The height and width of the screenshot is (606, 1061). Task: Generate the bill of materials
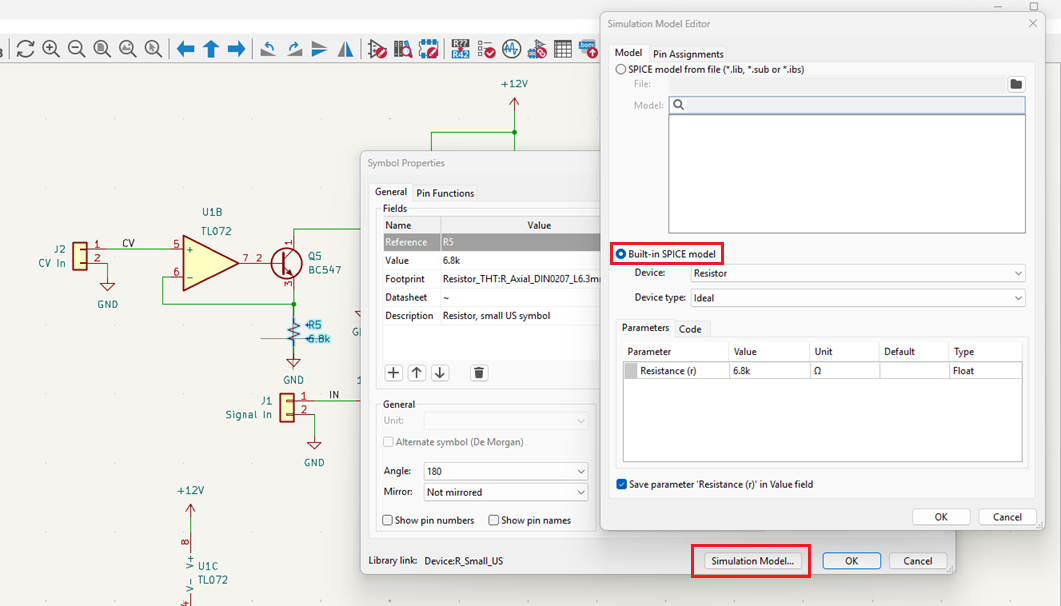[x=589, y=49]
